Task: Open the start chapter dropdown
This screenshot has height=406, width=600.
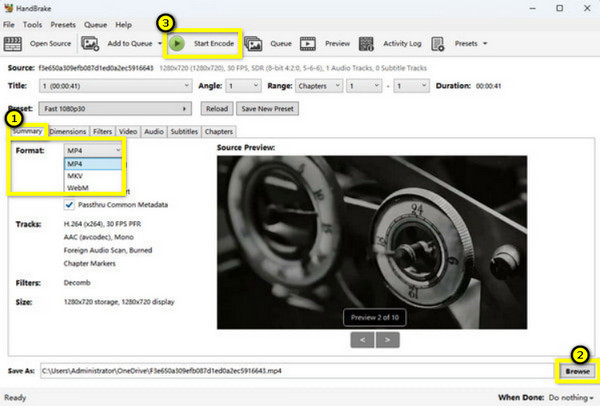Action: (364, 86)
